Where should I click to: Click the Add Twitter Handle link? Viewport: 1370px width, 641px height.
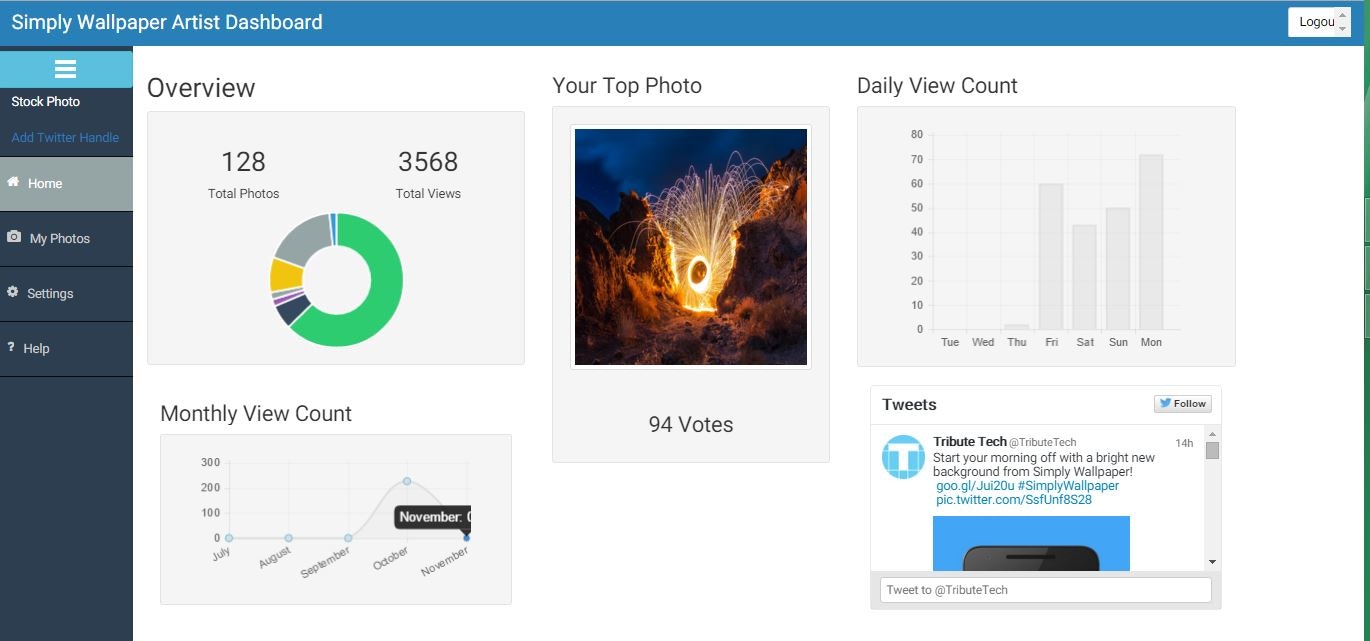[x=65, y=138]
